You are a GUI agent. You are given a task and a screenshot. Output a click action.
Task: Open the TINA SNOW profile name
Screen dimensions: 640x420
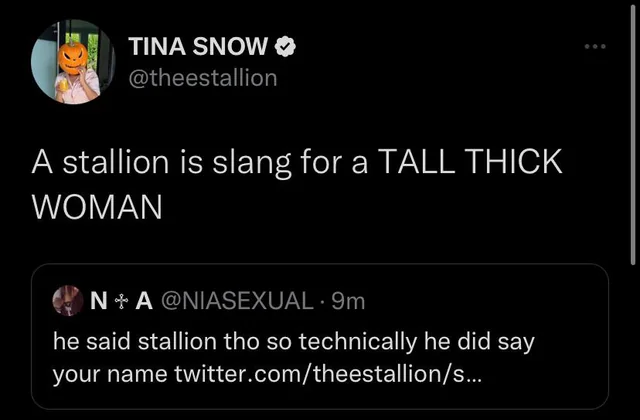click(x=200, y=46)
